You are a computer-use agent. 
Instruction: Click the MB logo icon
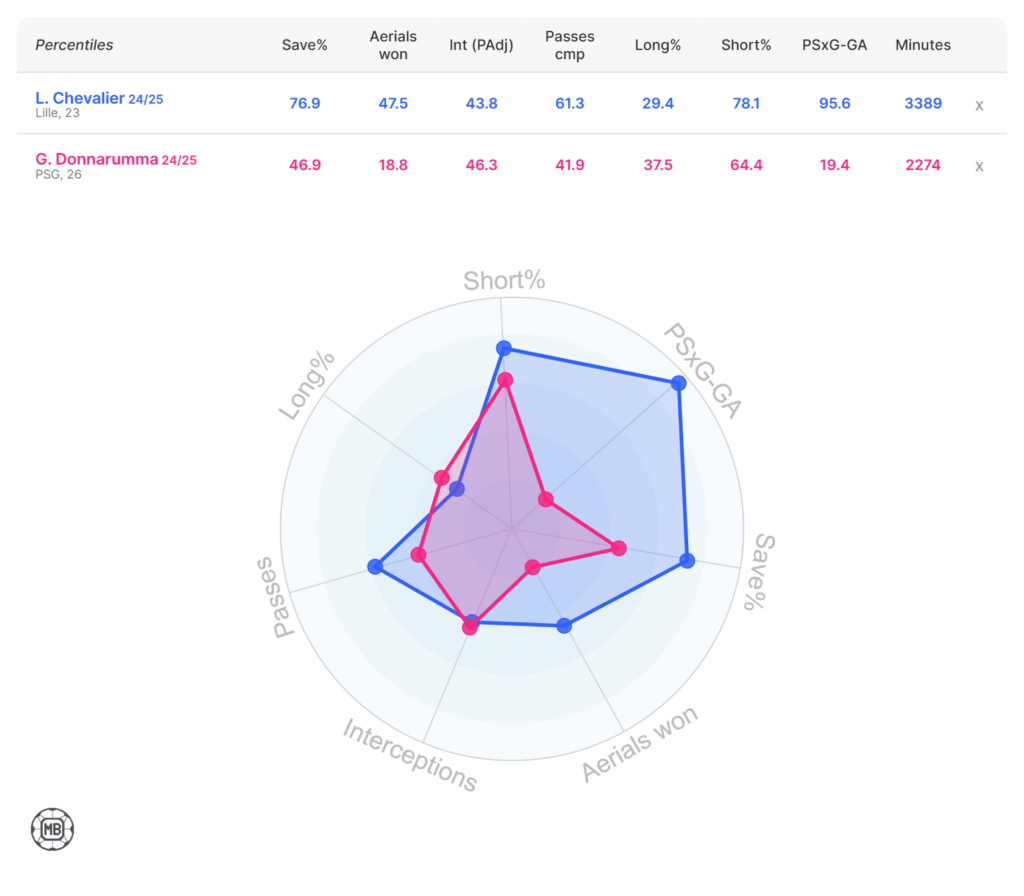tap(53, 829)
